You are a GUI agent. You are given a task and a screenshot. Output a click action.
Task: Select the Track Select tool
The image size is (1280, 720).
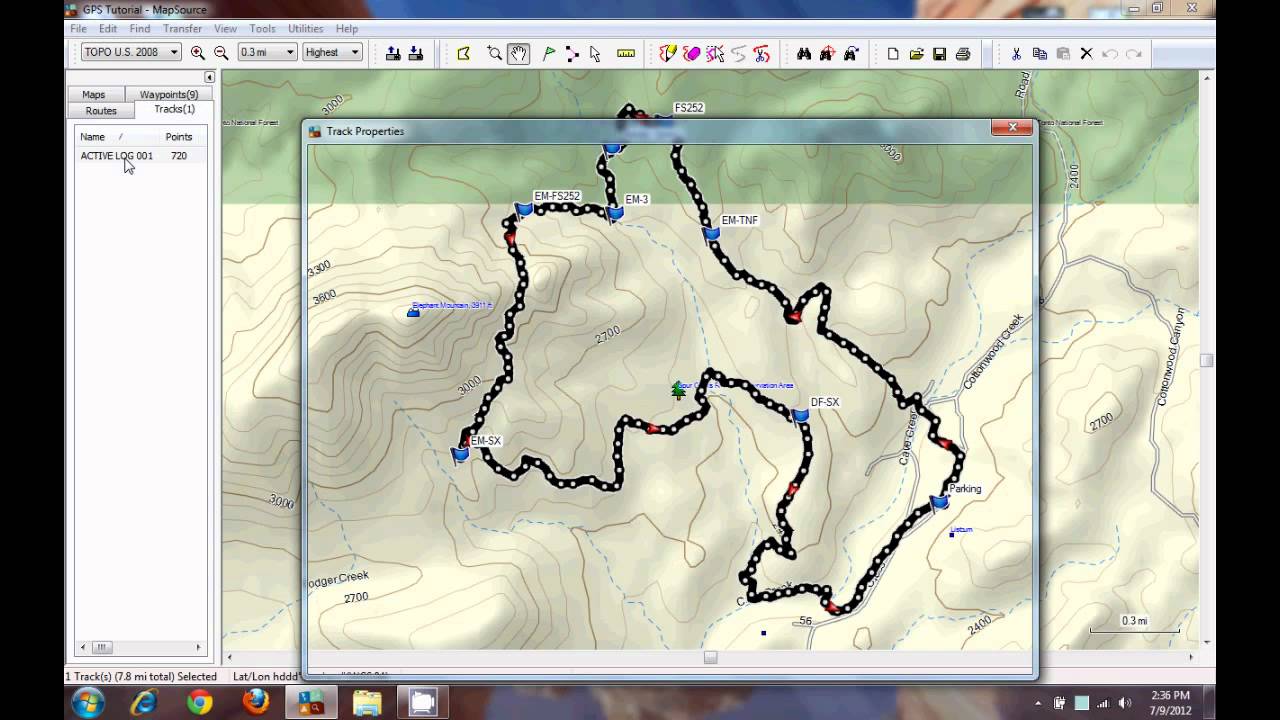coord(715,53)
